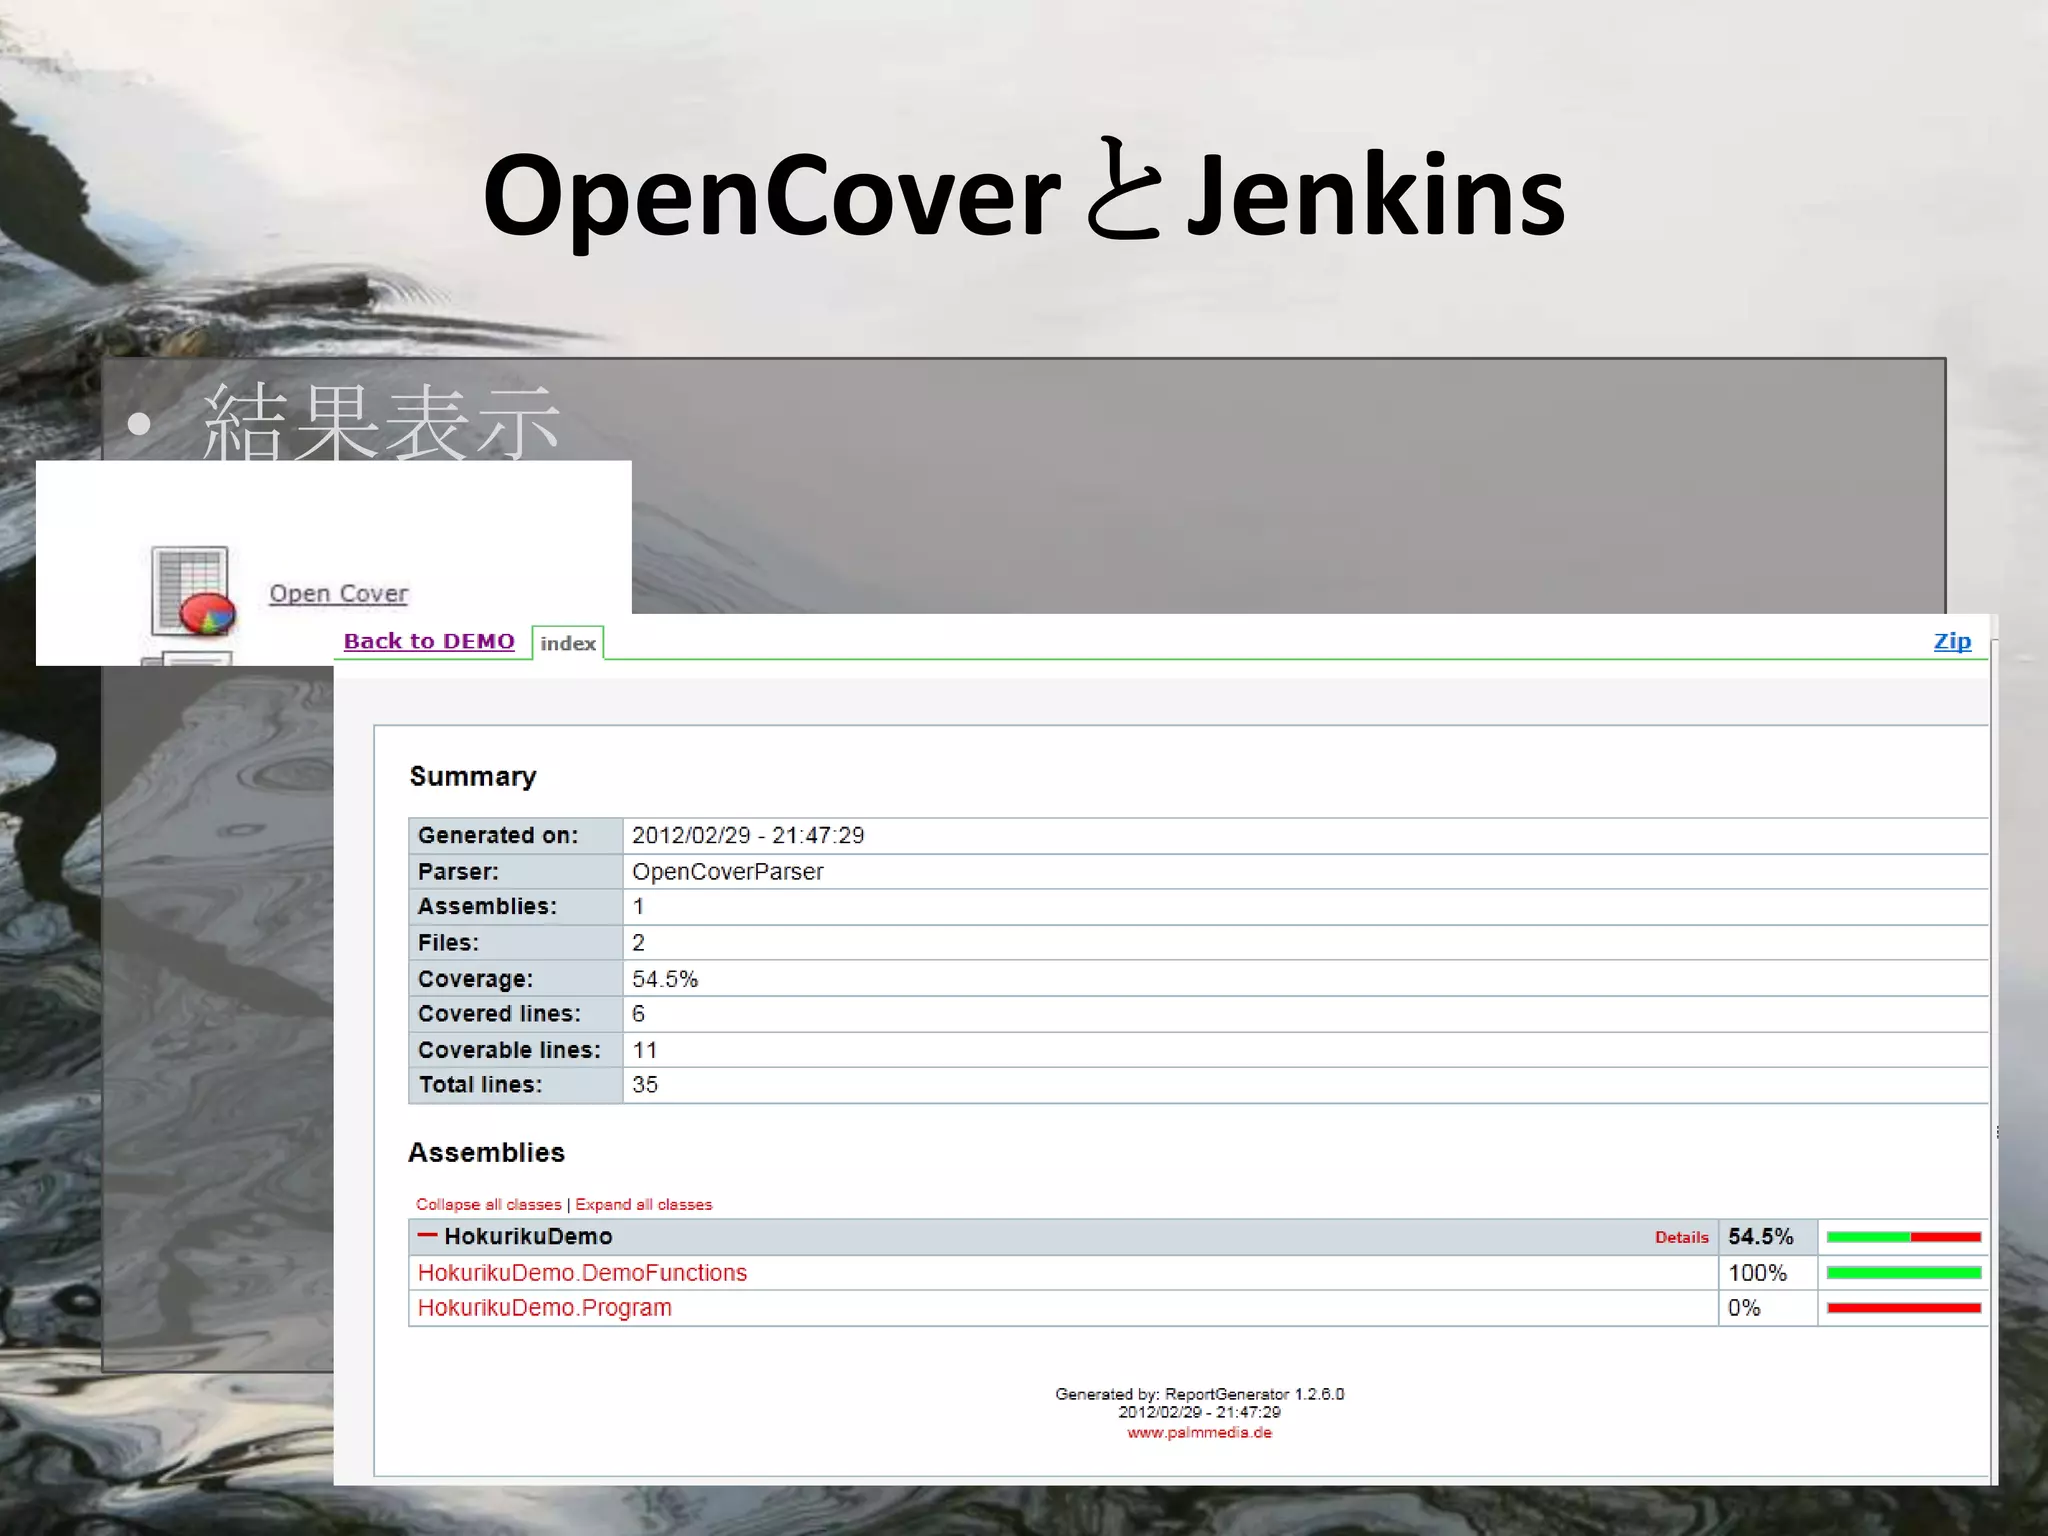Select the index tab
Screen dimensions: 2048x1536
[x=568, y=643]
